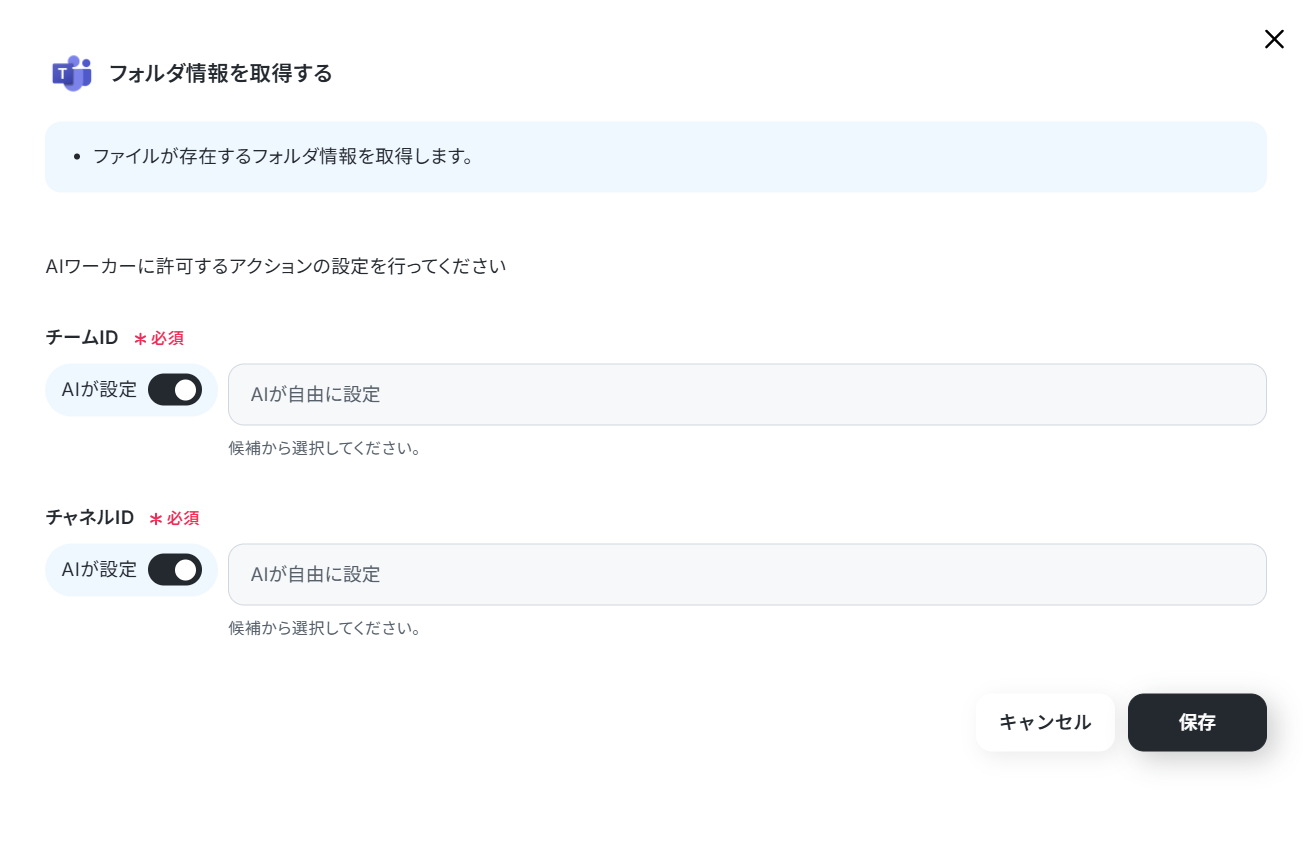
Task: Click the helper text under the チャネルID field
Action: click(325, 628)
